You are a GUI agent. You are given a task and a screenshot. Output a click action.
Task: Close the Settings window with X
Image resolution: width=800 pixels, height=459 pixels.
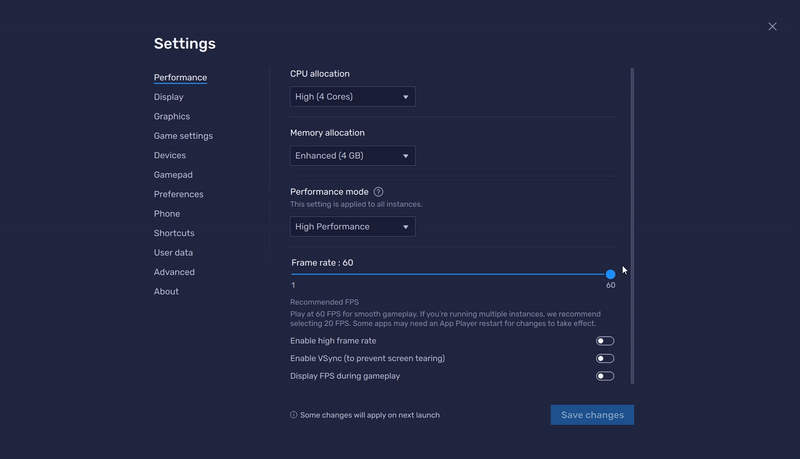772,27
